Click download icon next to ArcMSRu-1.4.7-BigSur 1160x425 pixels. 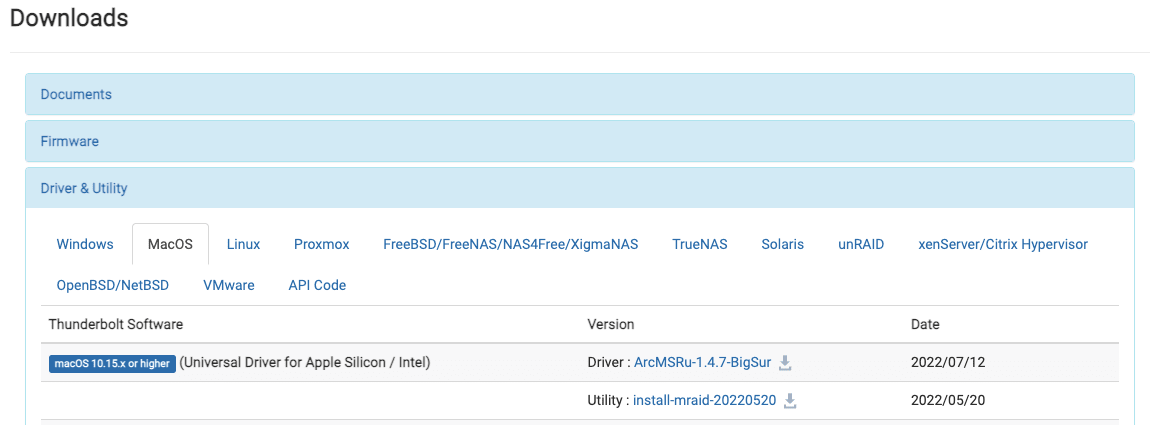click(785, 363)
